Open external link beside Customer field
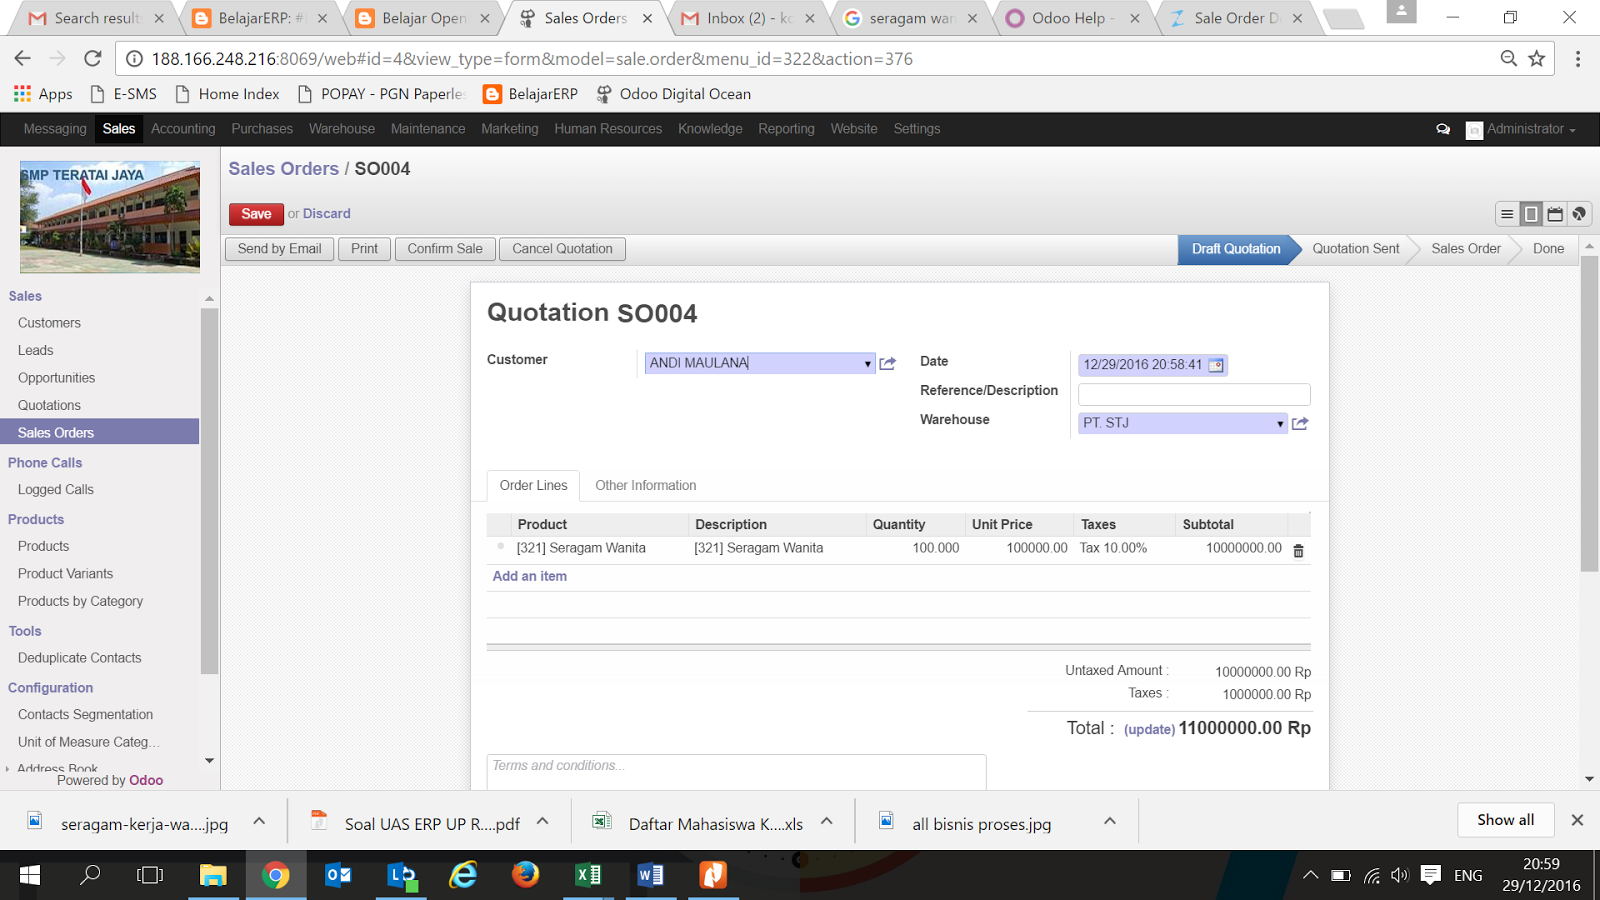The width and height of the screenshot is (1600, 900). point(887,363)
